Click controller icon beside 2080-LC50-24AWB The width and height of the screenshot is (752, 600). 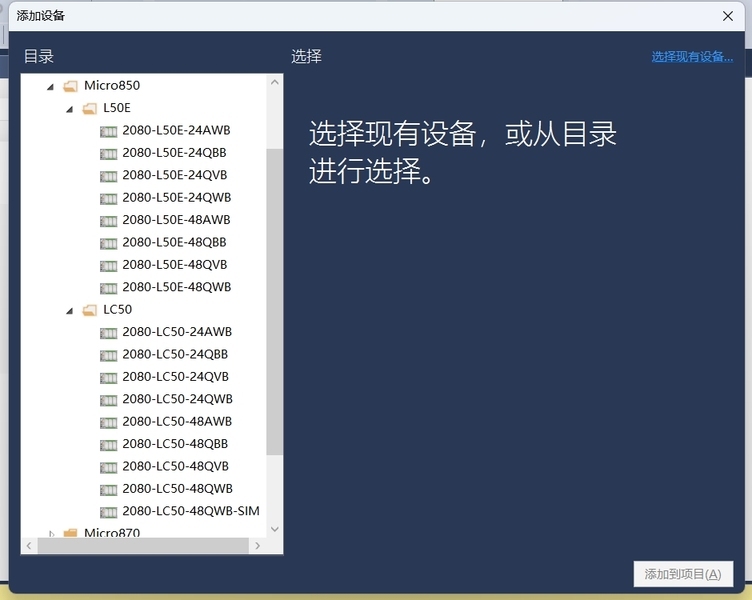[108, 333]
